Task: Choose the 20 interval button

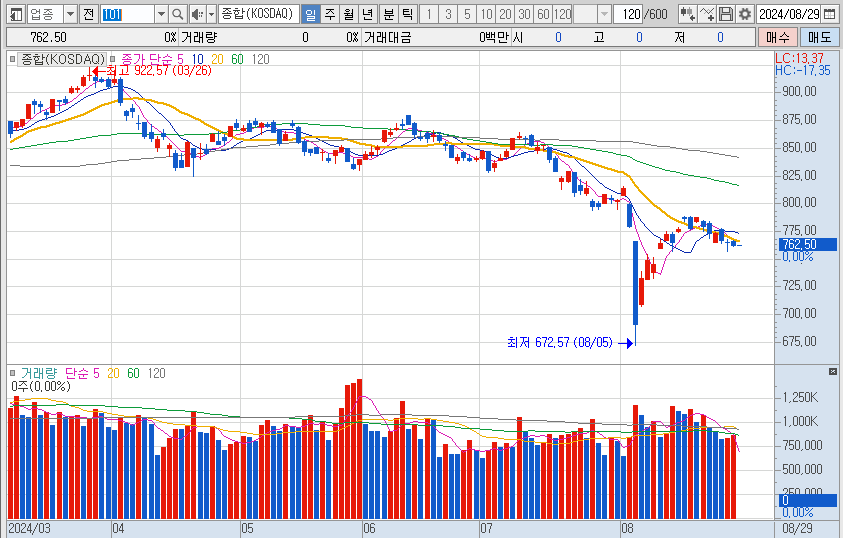Action: tap(505, 14)
